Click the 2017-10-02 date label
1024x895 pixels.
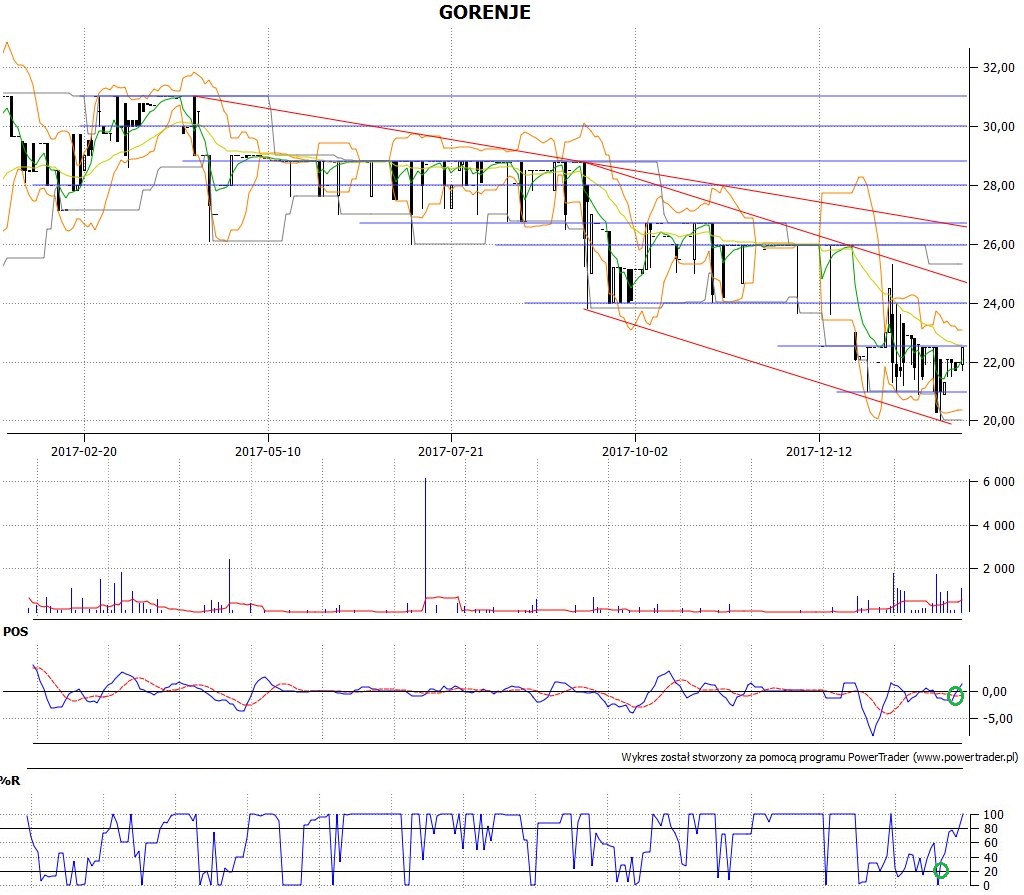(x=635, y=451)
